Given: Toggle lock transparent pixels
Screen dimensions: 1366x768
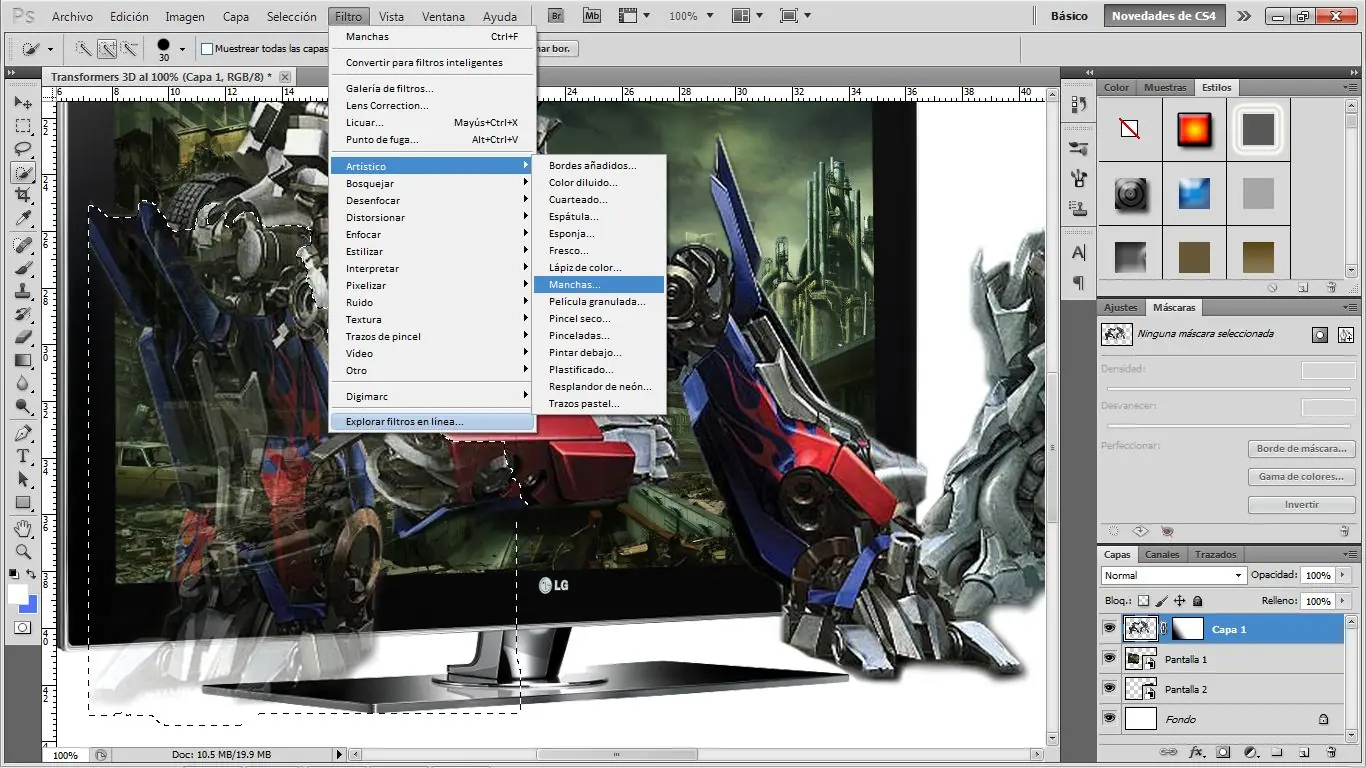Looking at the screenshot, I should point(1143,601).
